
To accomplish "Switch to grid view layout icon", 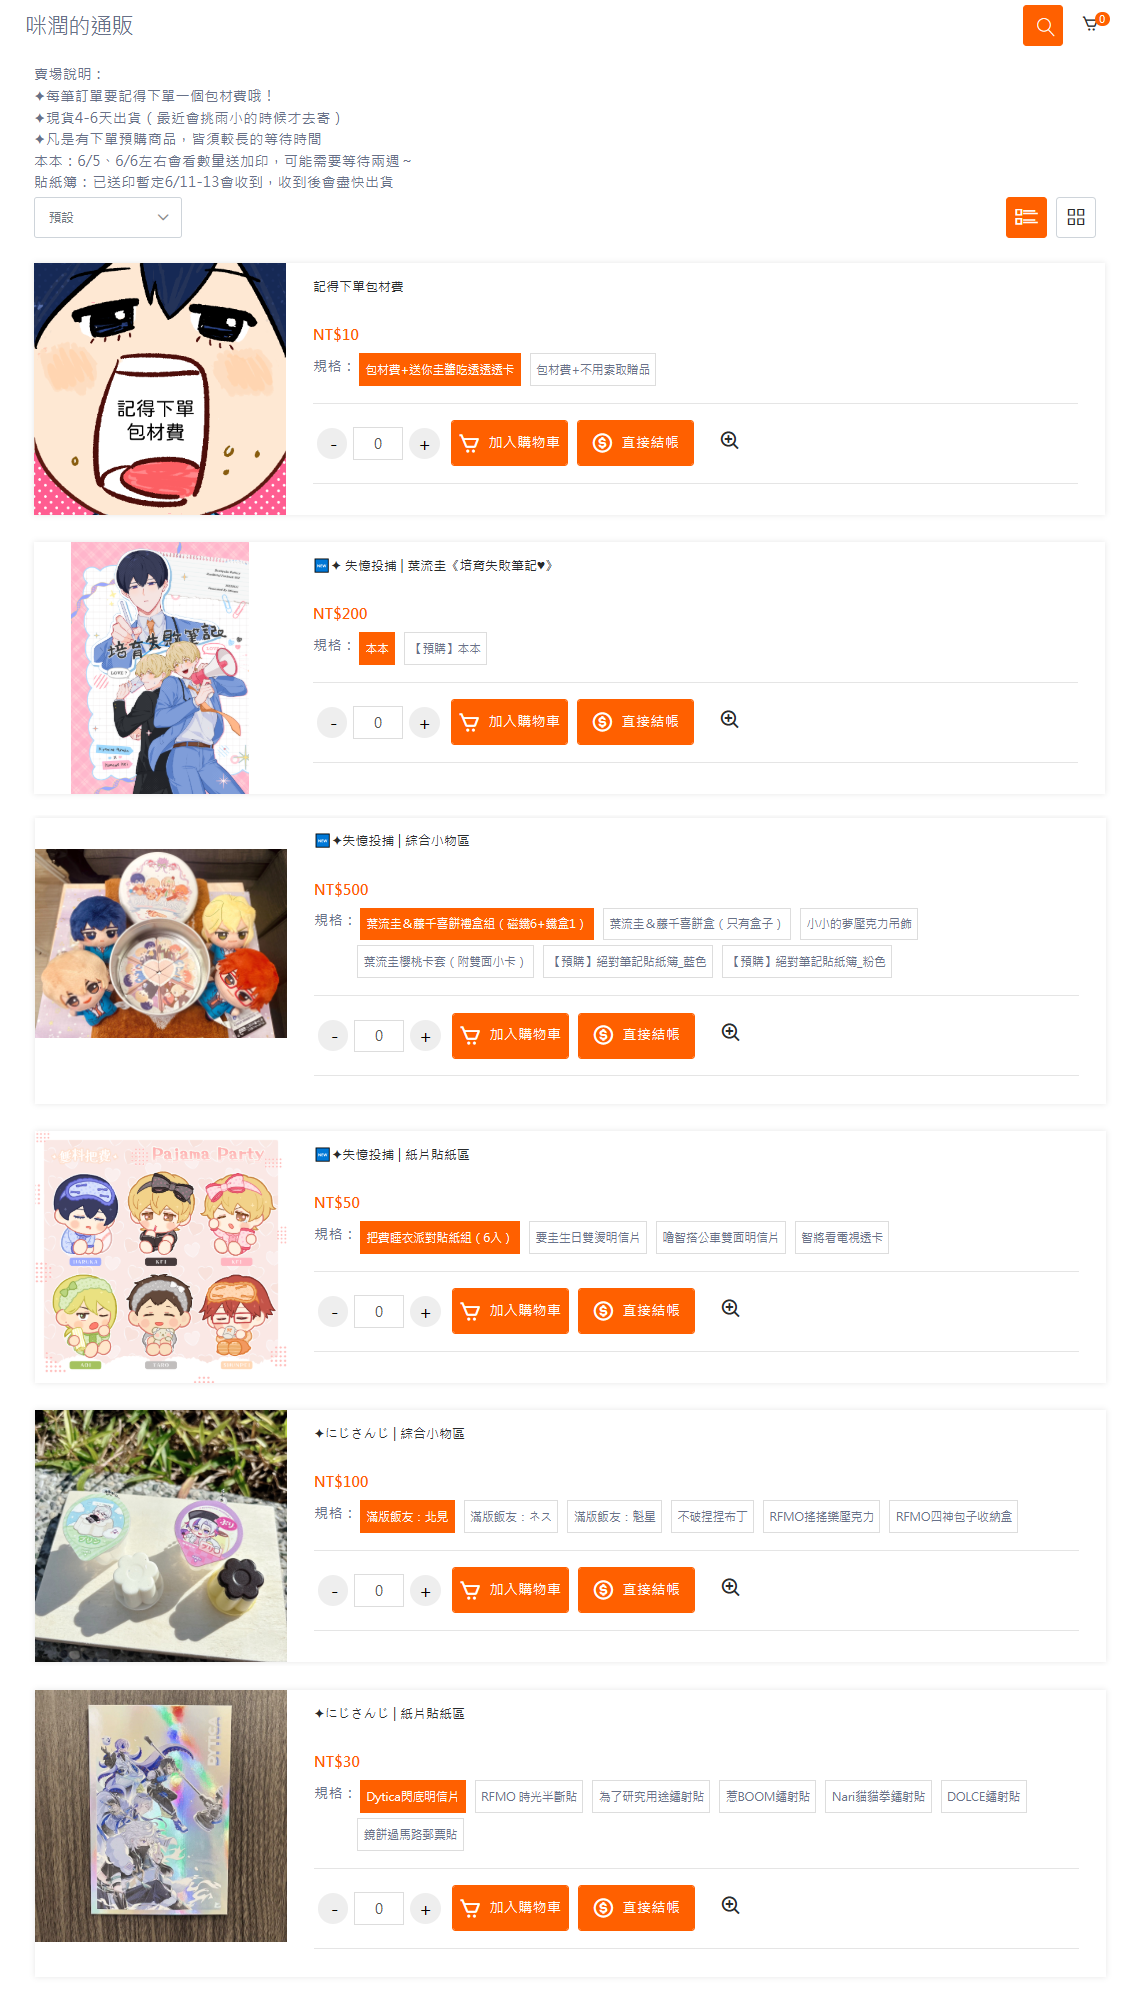I will tap(1076, 217).
